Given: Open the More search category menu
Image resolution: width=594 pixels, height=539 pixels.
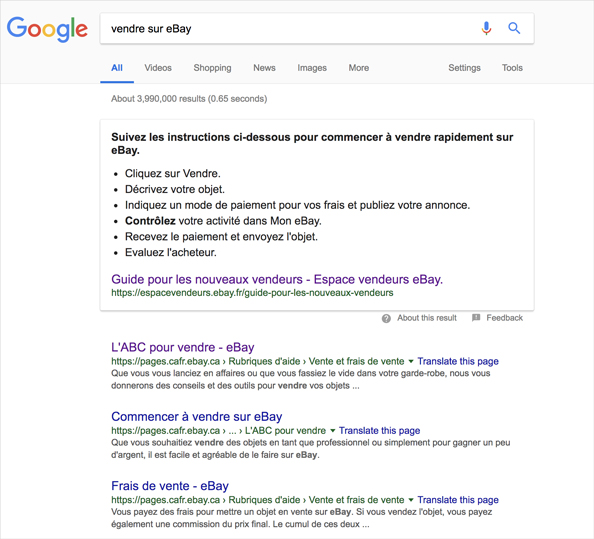Looking at the screenshot, I should click(359, 68).
